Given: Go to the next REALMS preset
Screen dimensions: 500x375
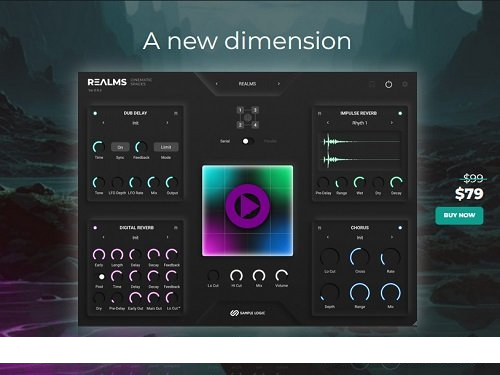Looking at the screenshot, I should tap(279, 84).
